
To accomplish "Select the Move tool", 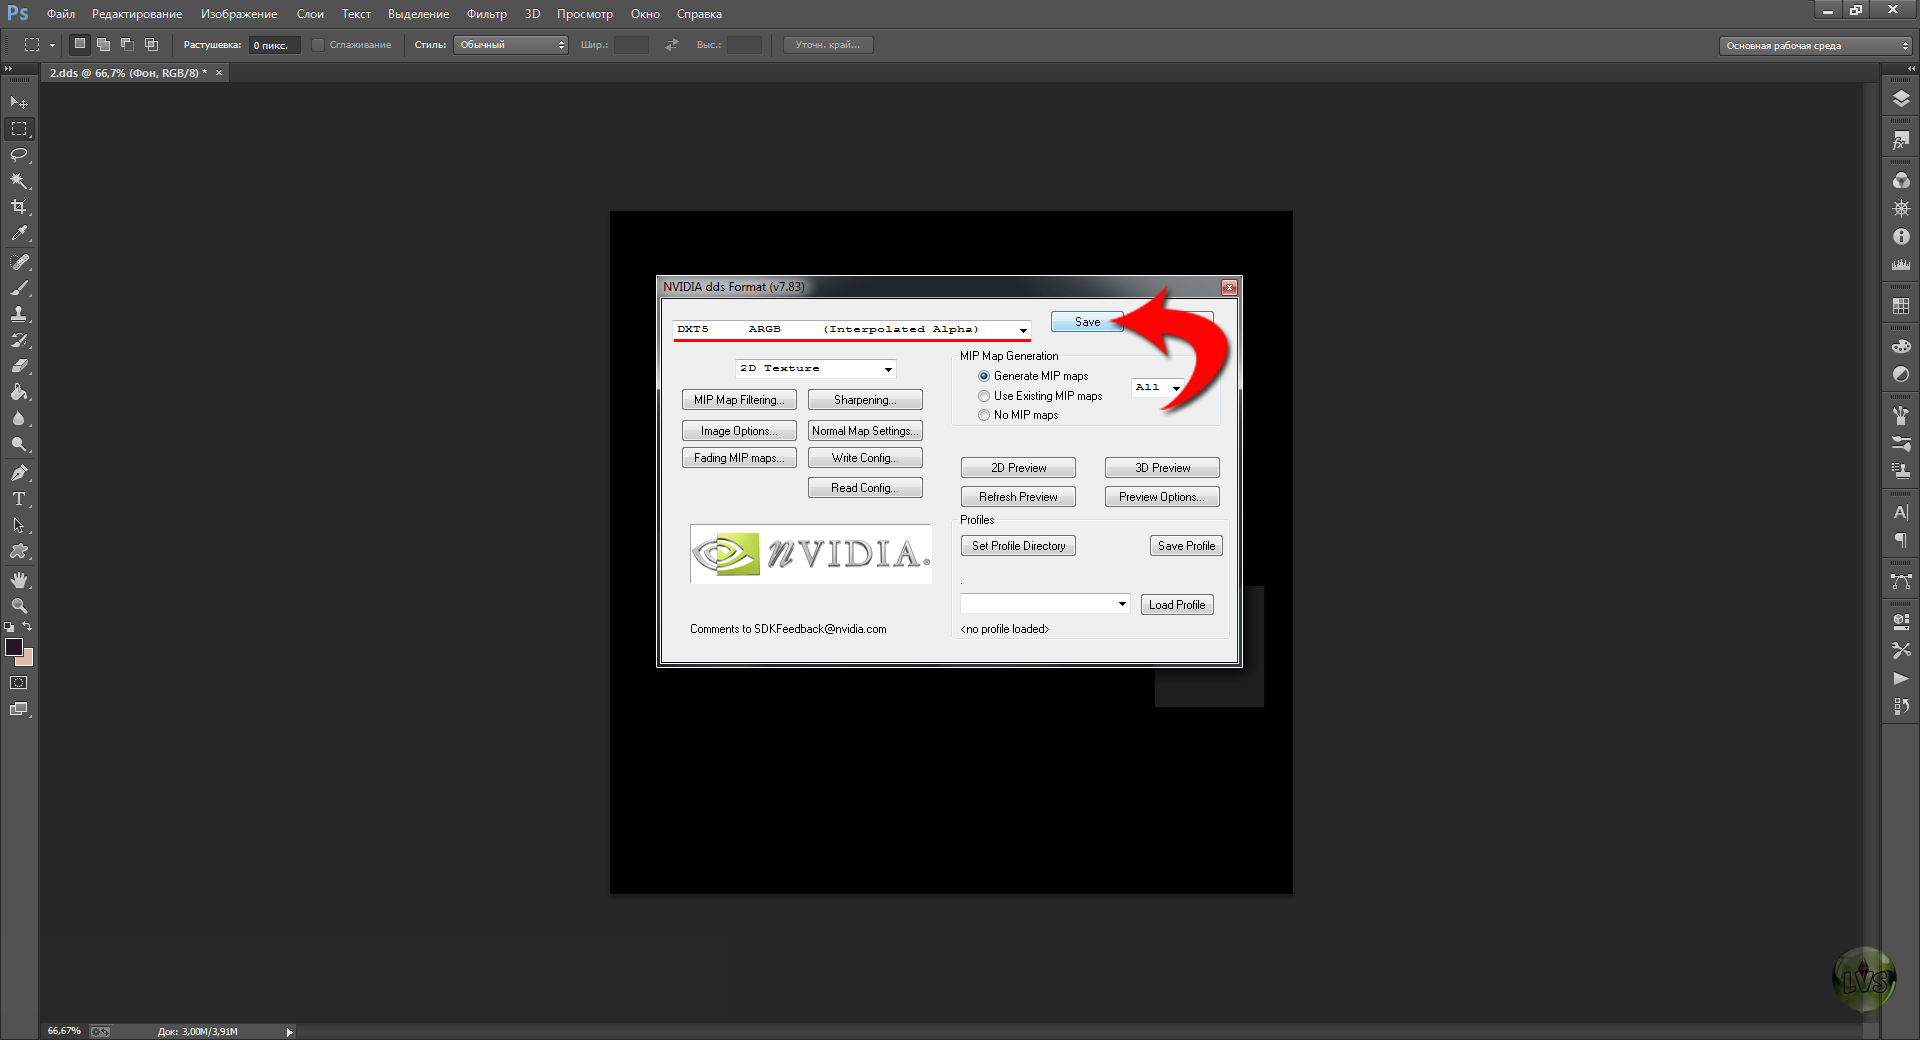I will click(x=19, y=103).
